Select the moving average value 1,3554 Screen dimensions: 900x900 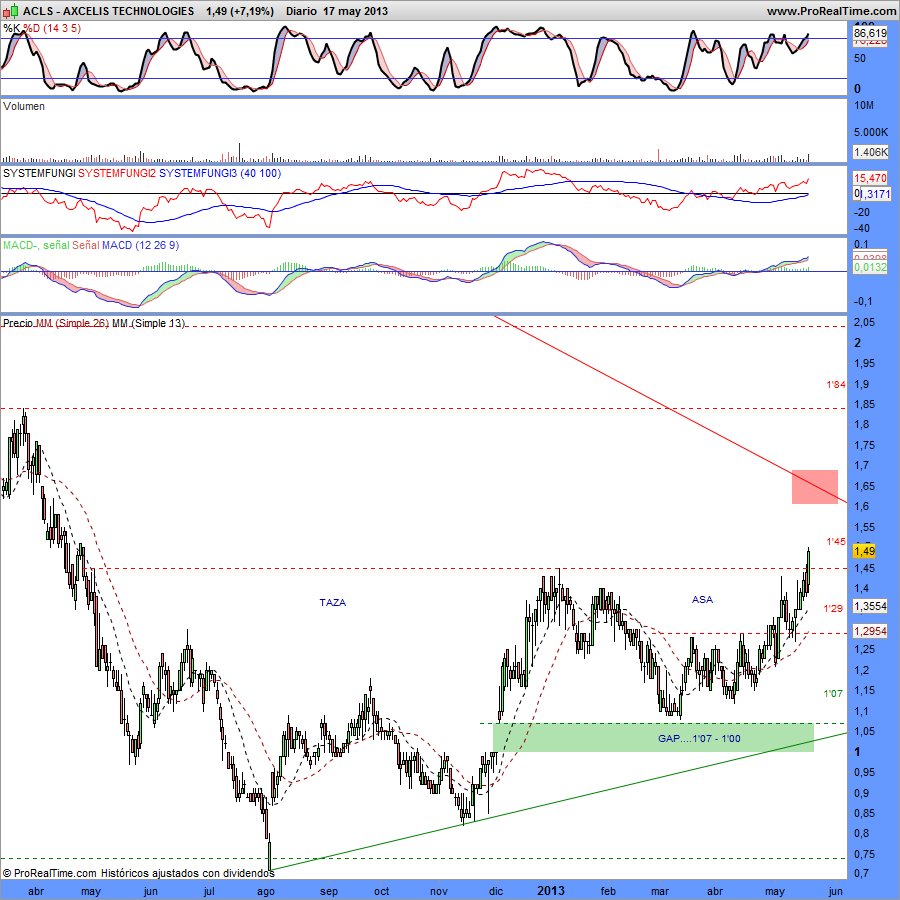click(x=870, y=606)
